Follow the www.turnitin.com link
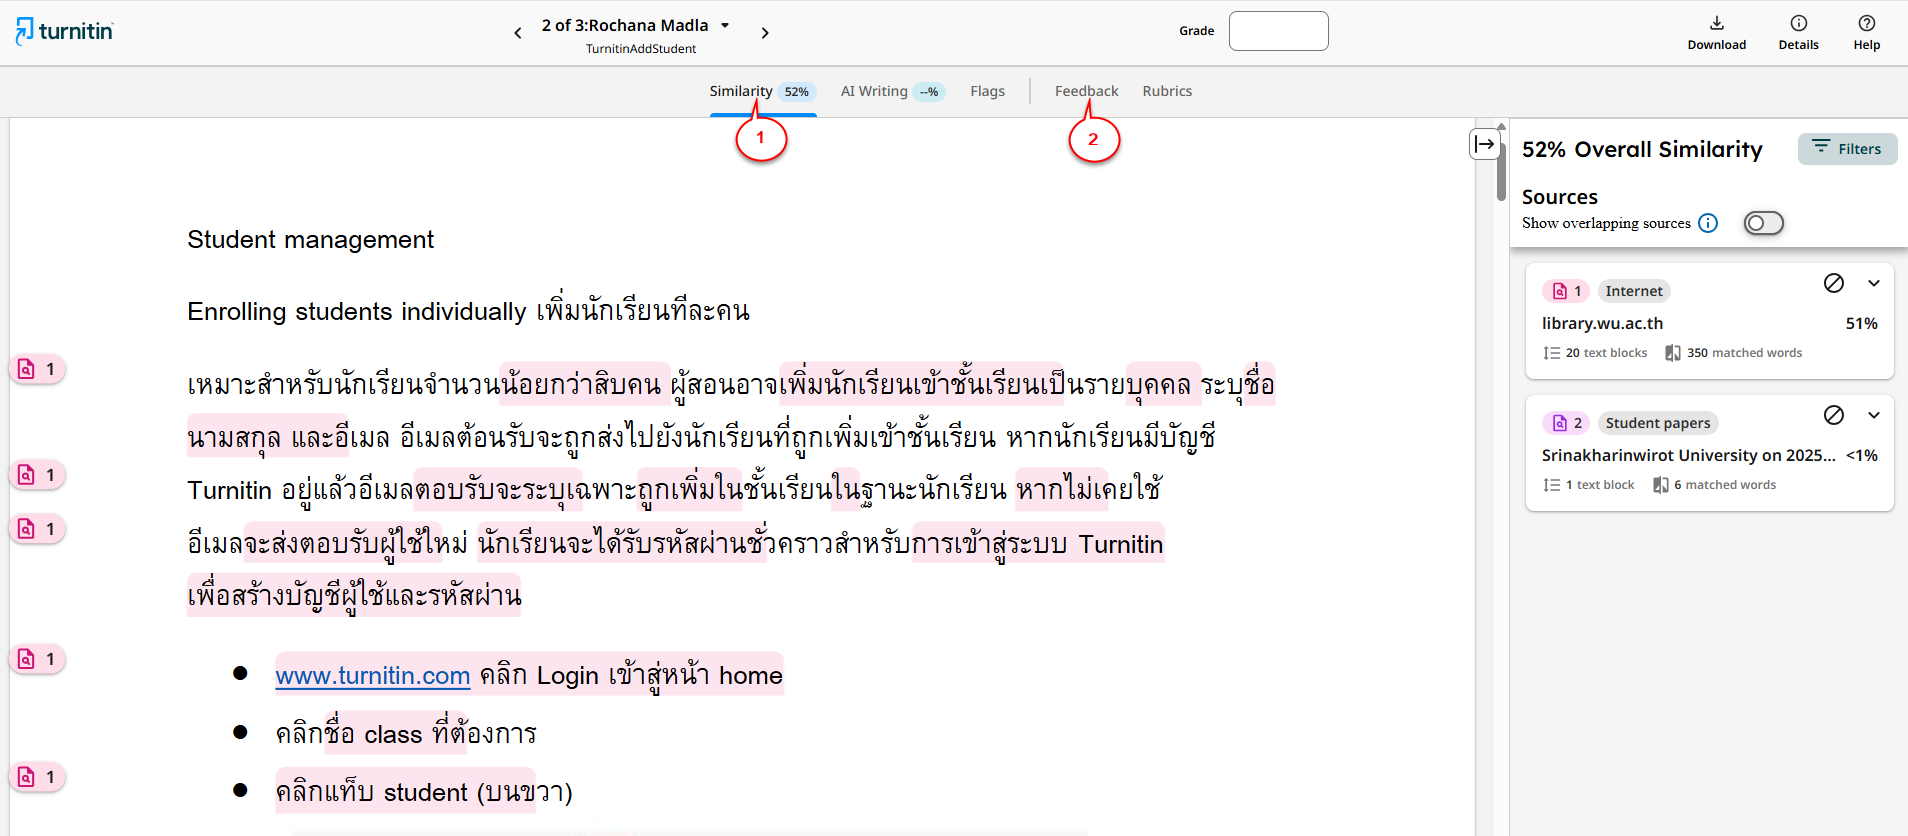Viewport: 1908px width, 836px height. point(372,676)
